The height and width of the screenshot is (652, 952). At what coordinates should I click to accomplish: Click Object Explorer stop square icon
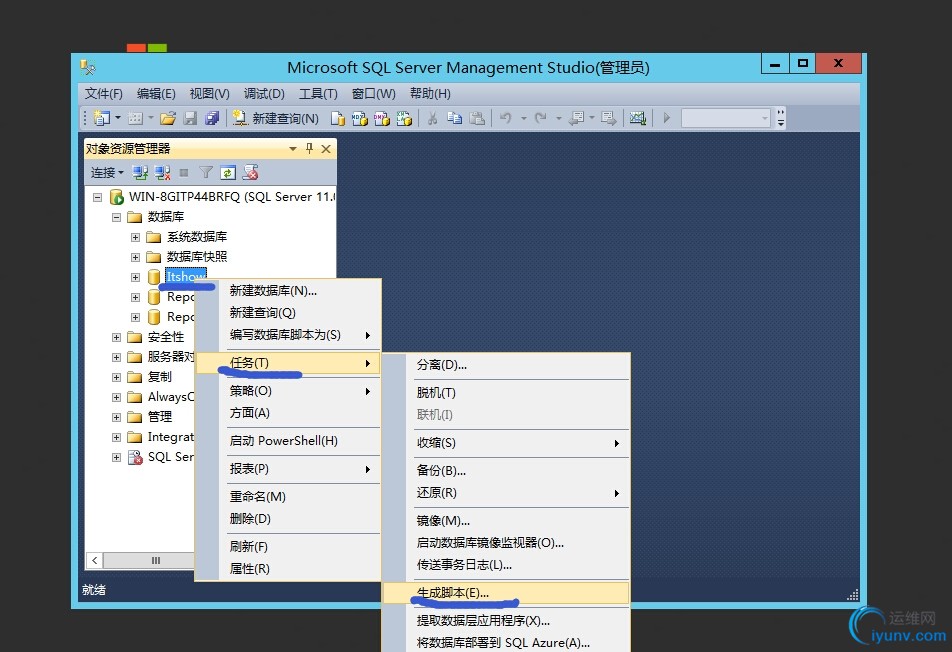coord(184,173)
